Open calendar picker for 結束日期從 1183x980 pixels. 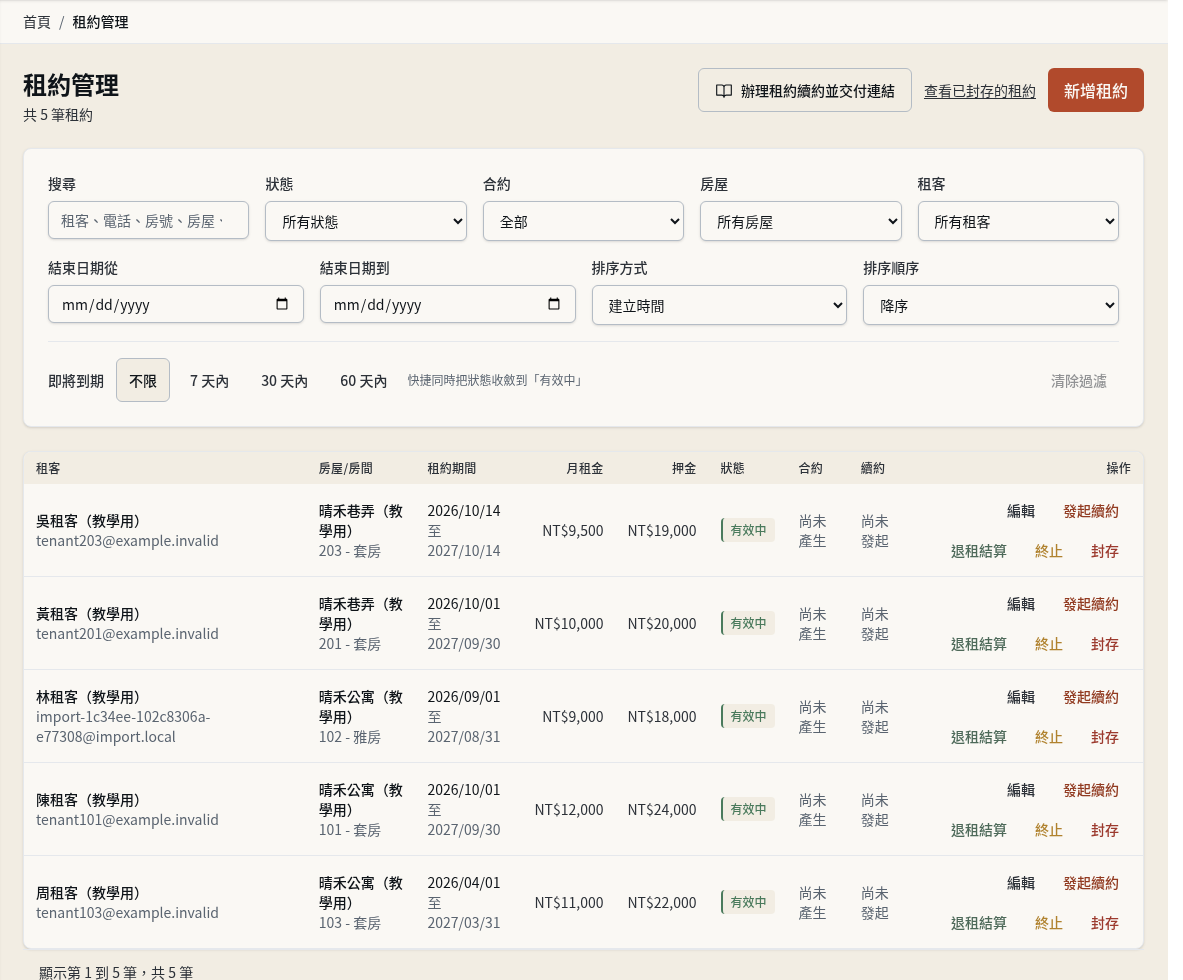(x=282, y=304)
